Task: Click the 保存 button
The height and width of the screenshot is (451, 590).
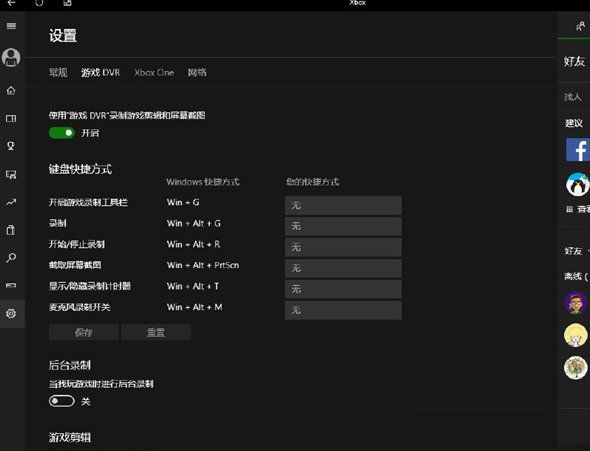Action: (84, 333)
